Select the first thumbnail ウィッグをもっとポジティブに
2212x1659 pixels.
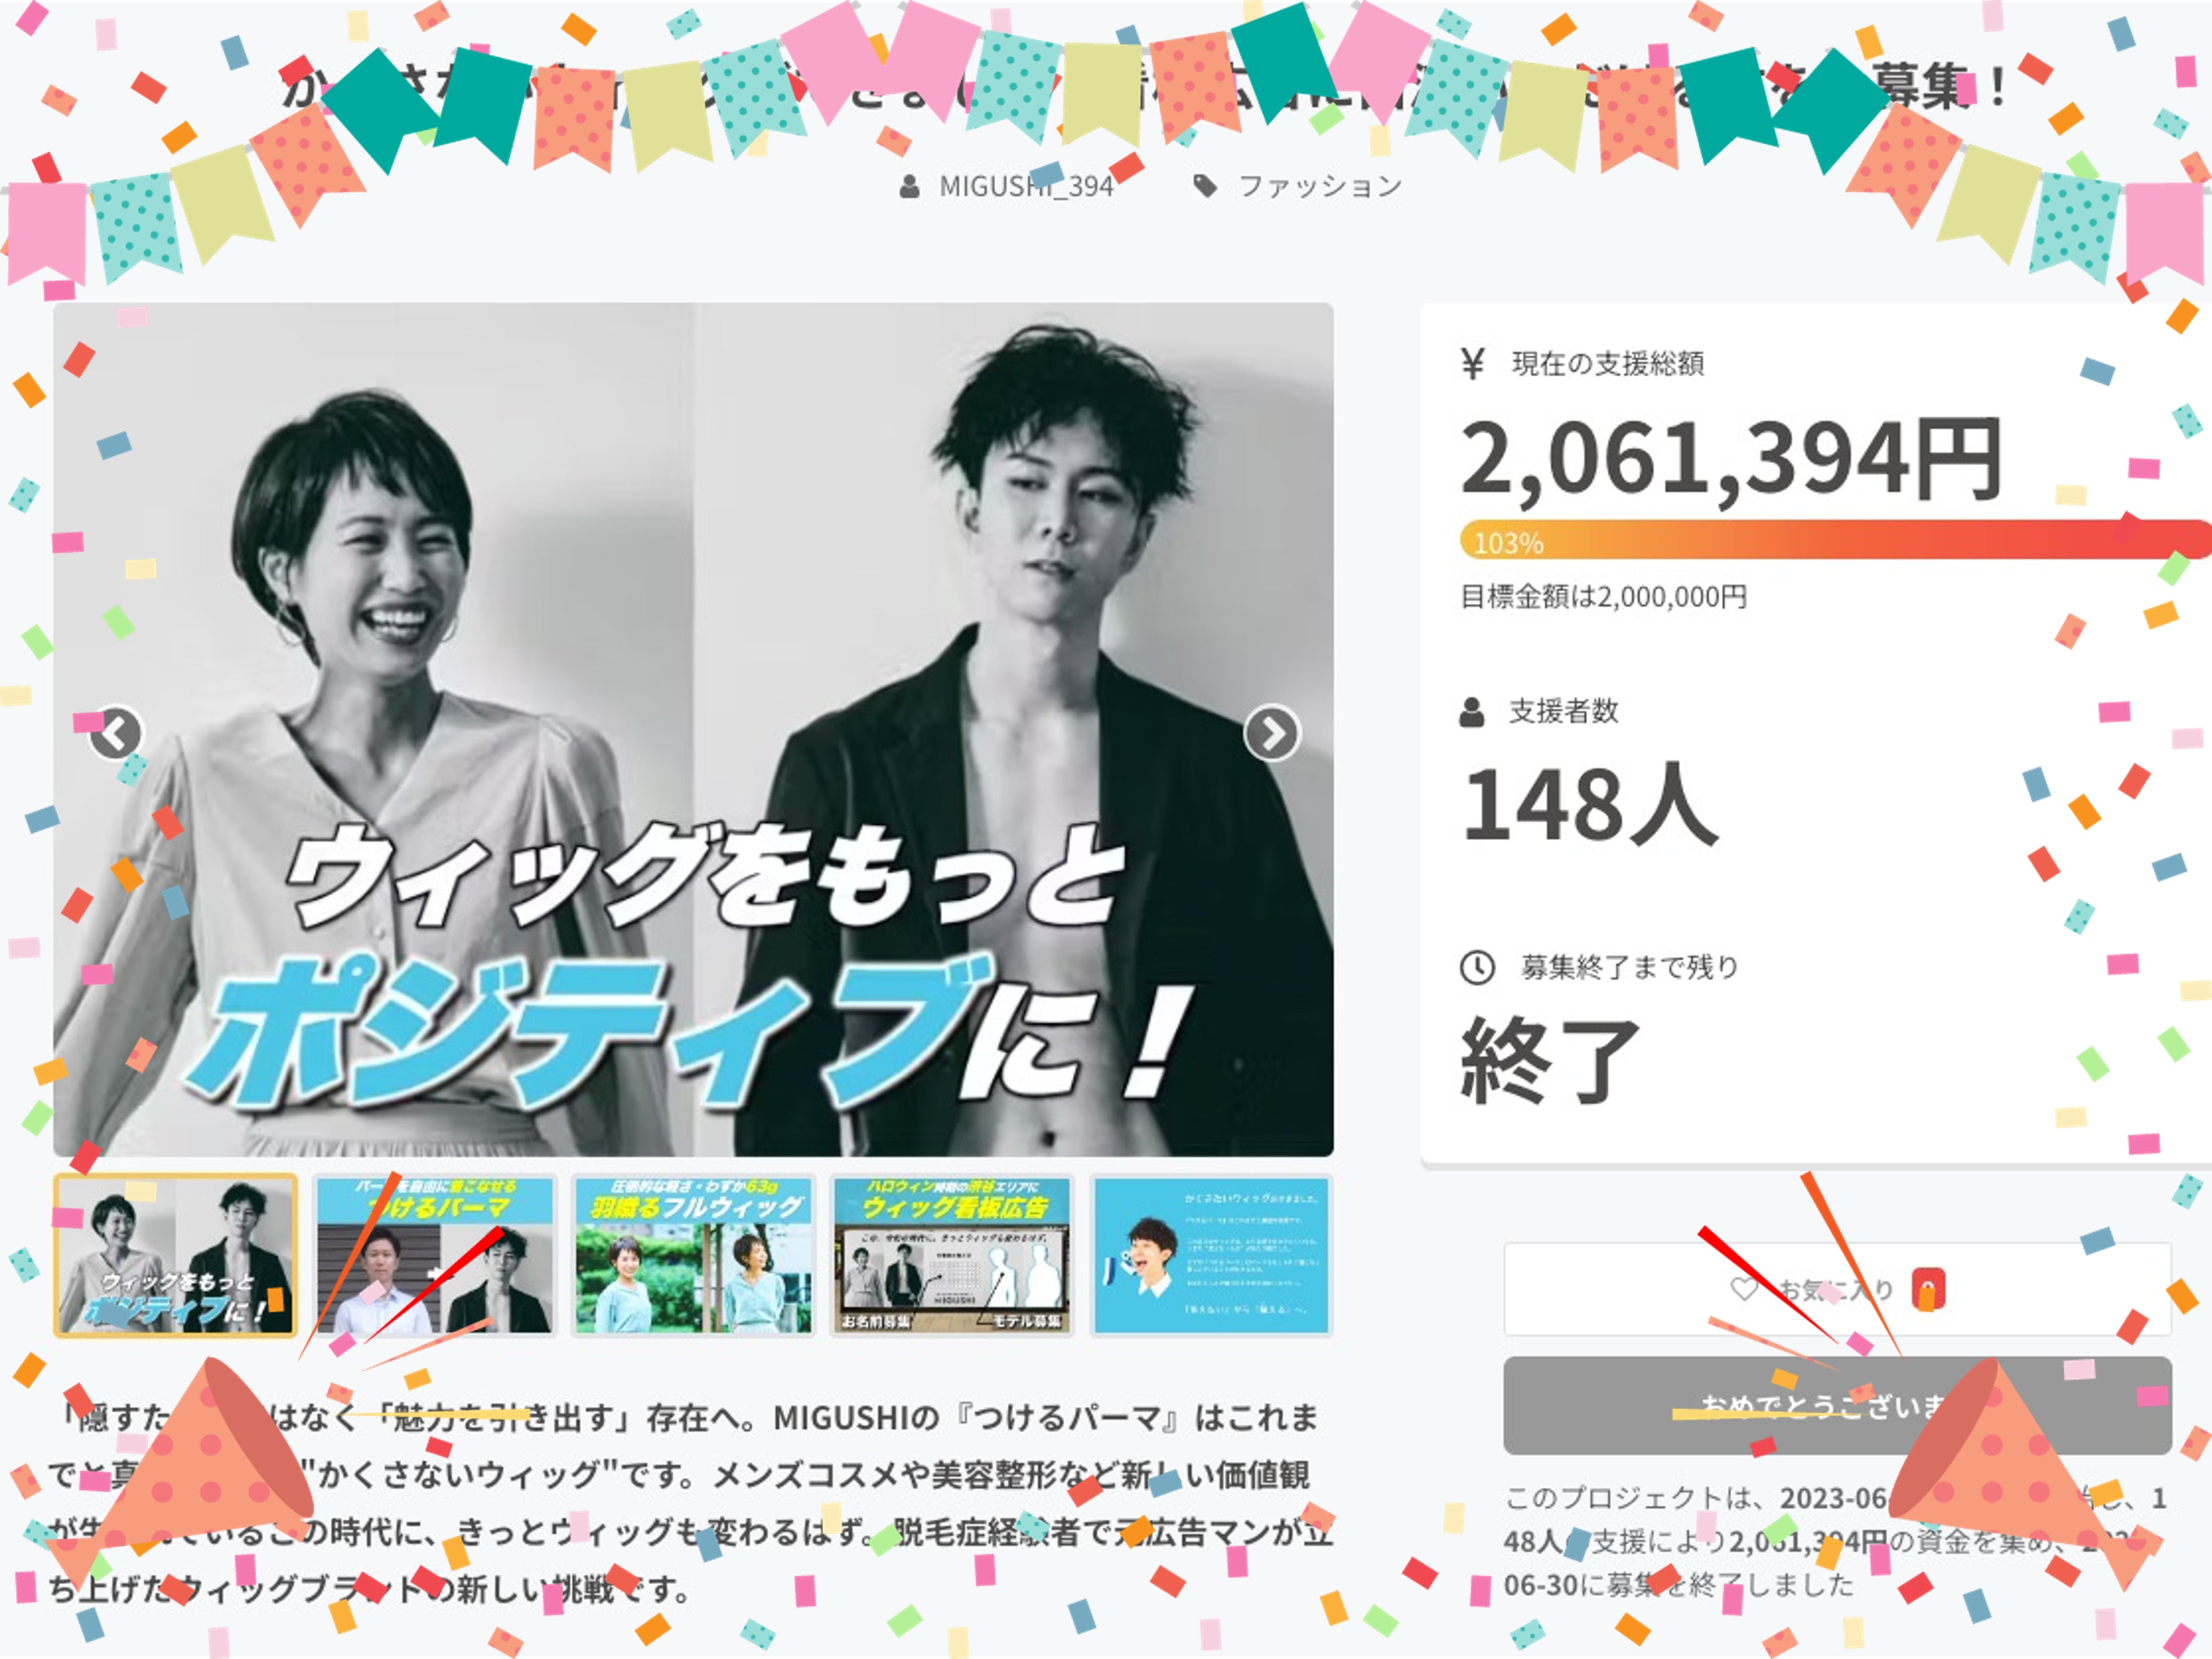176,1255
